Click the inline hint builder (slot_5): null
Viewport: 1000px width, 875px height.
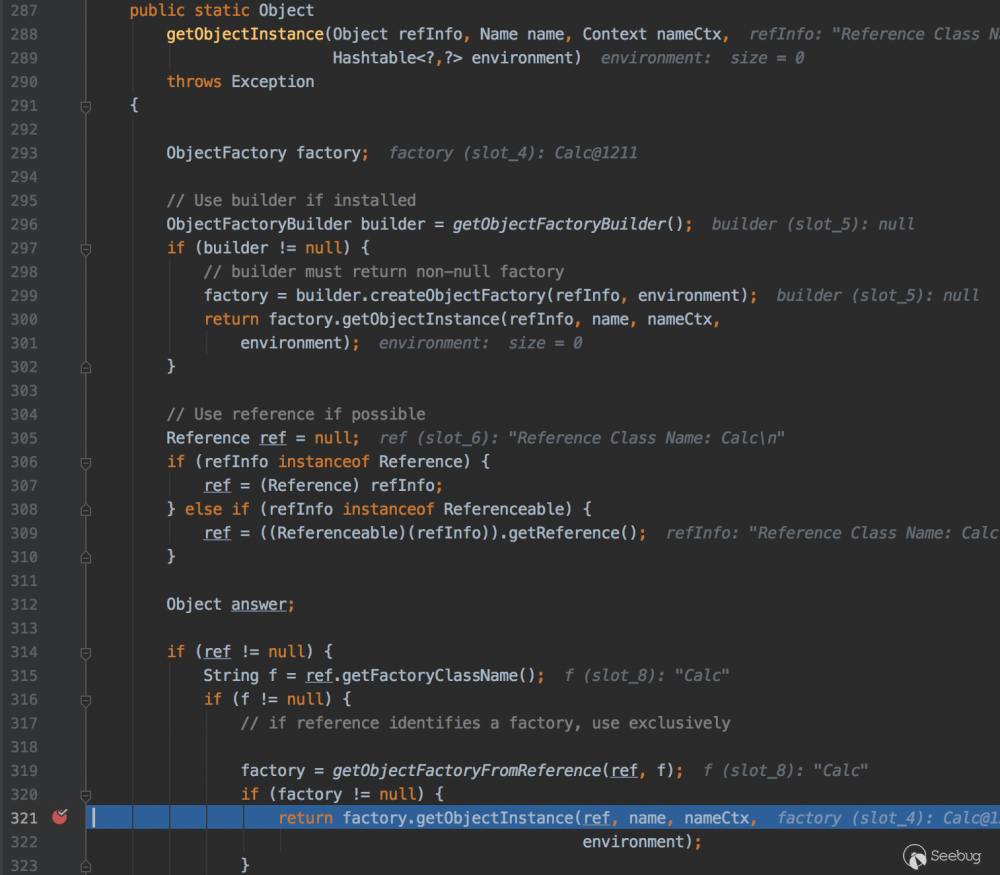pyautogui.click(x=823, y=224)
